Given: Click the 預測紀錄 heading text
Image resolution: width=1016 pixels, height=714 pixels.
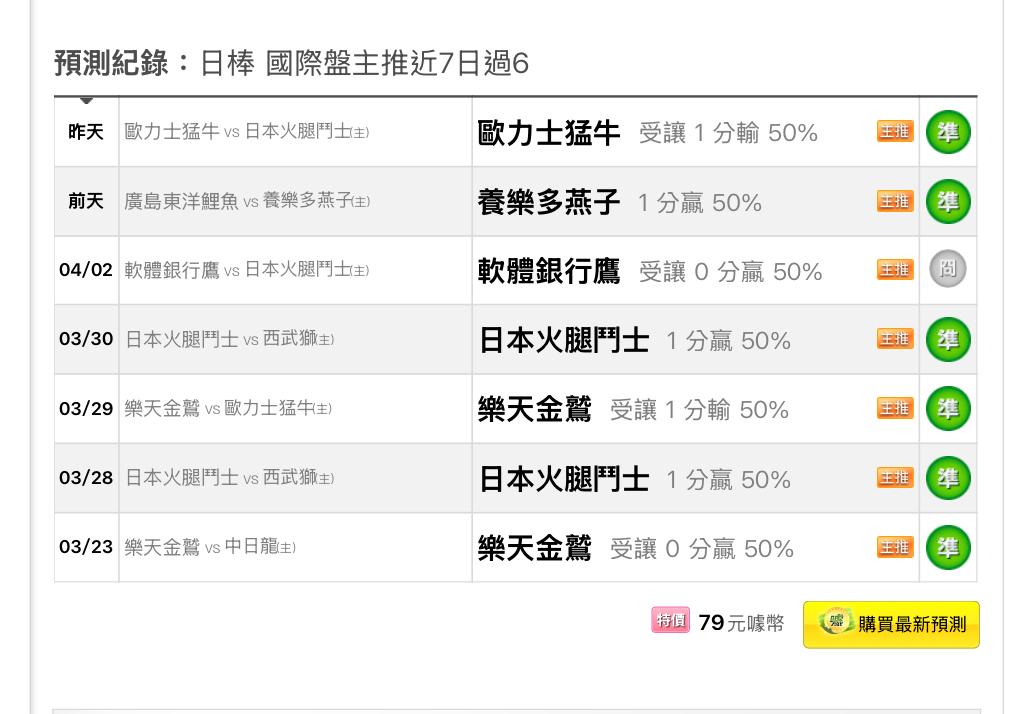Looking at the screenshot, I should pyautogui.click(x=111, y=63).
